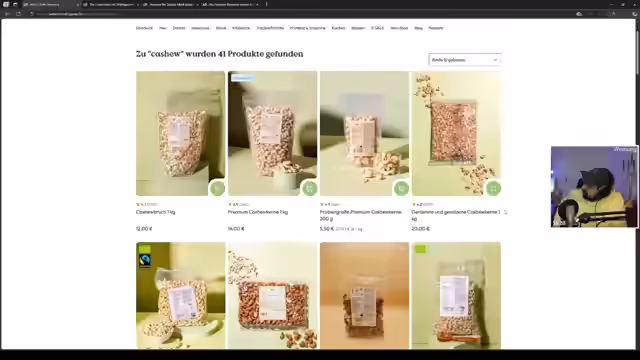Switch to the second browser tab
This screenshot has width=640, height=360.
point(110,4)
